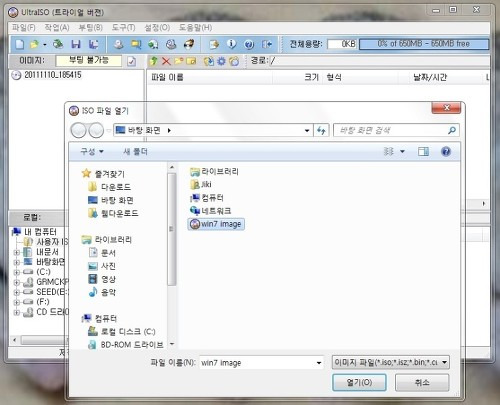Click the blue Info icon in toolbar

(231, 44)
